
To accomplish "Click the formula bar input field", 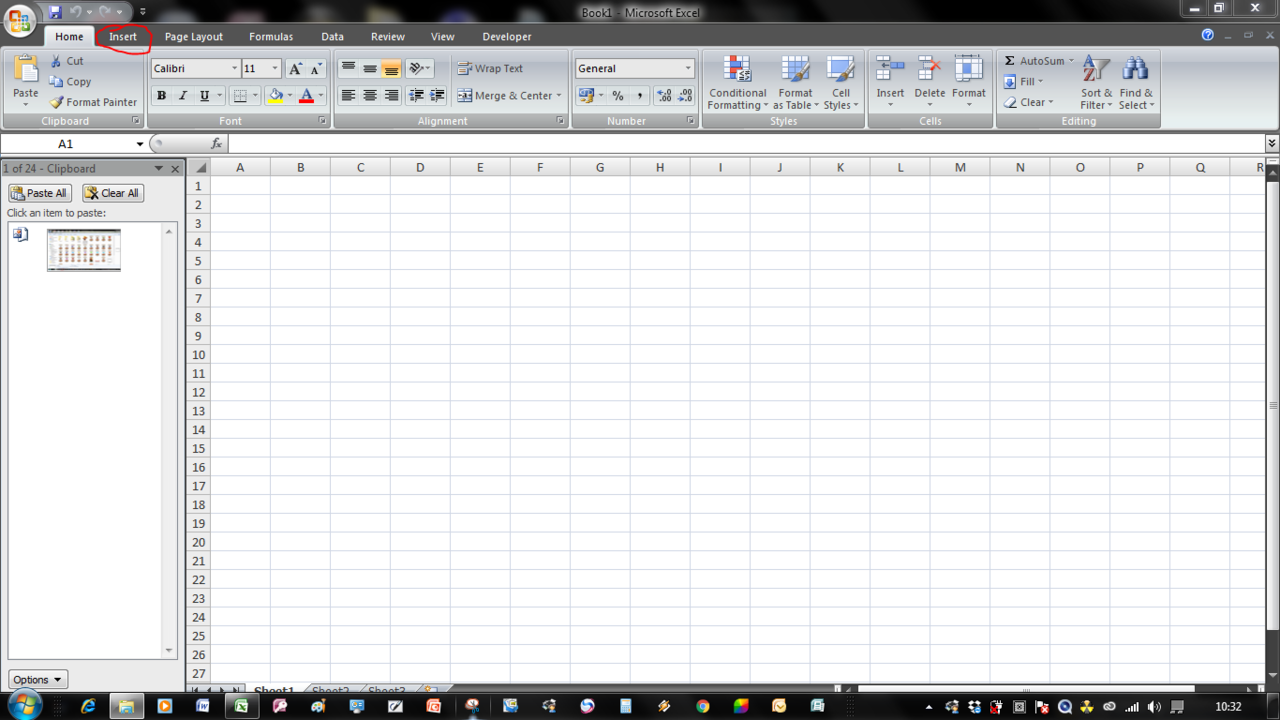I will pos(745,144).
